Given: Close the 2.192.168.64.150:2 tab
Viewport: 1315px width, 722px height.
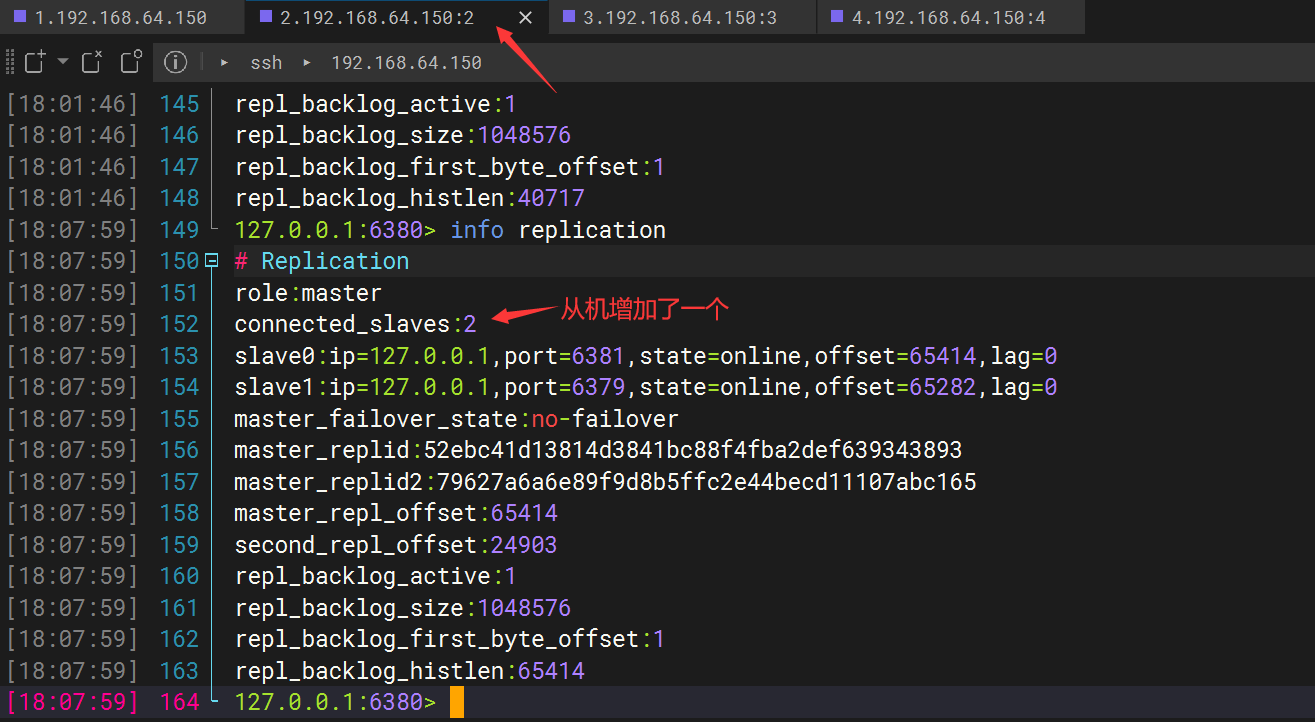Looking at the screenshot, I should [526, 18].
